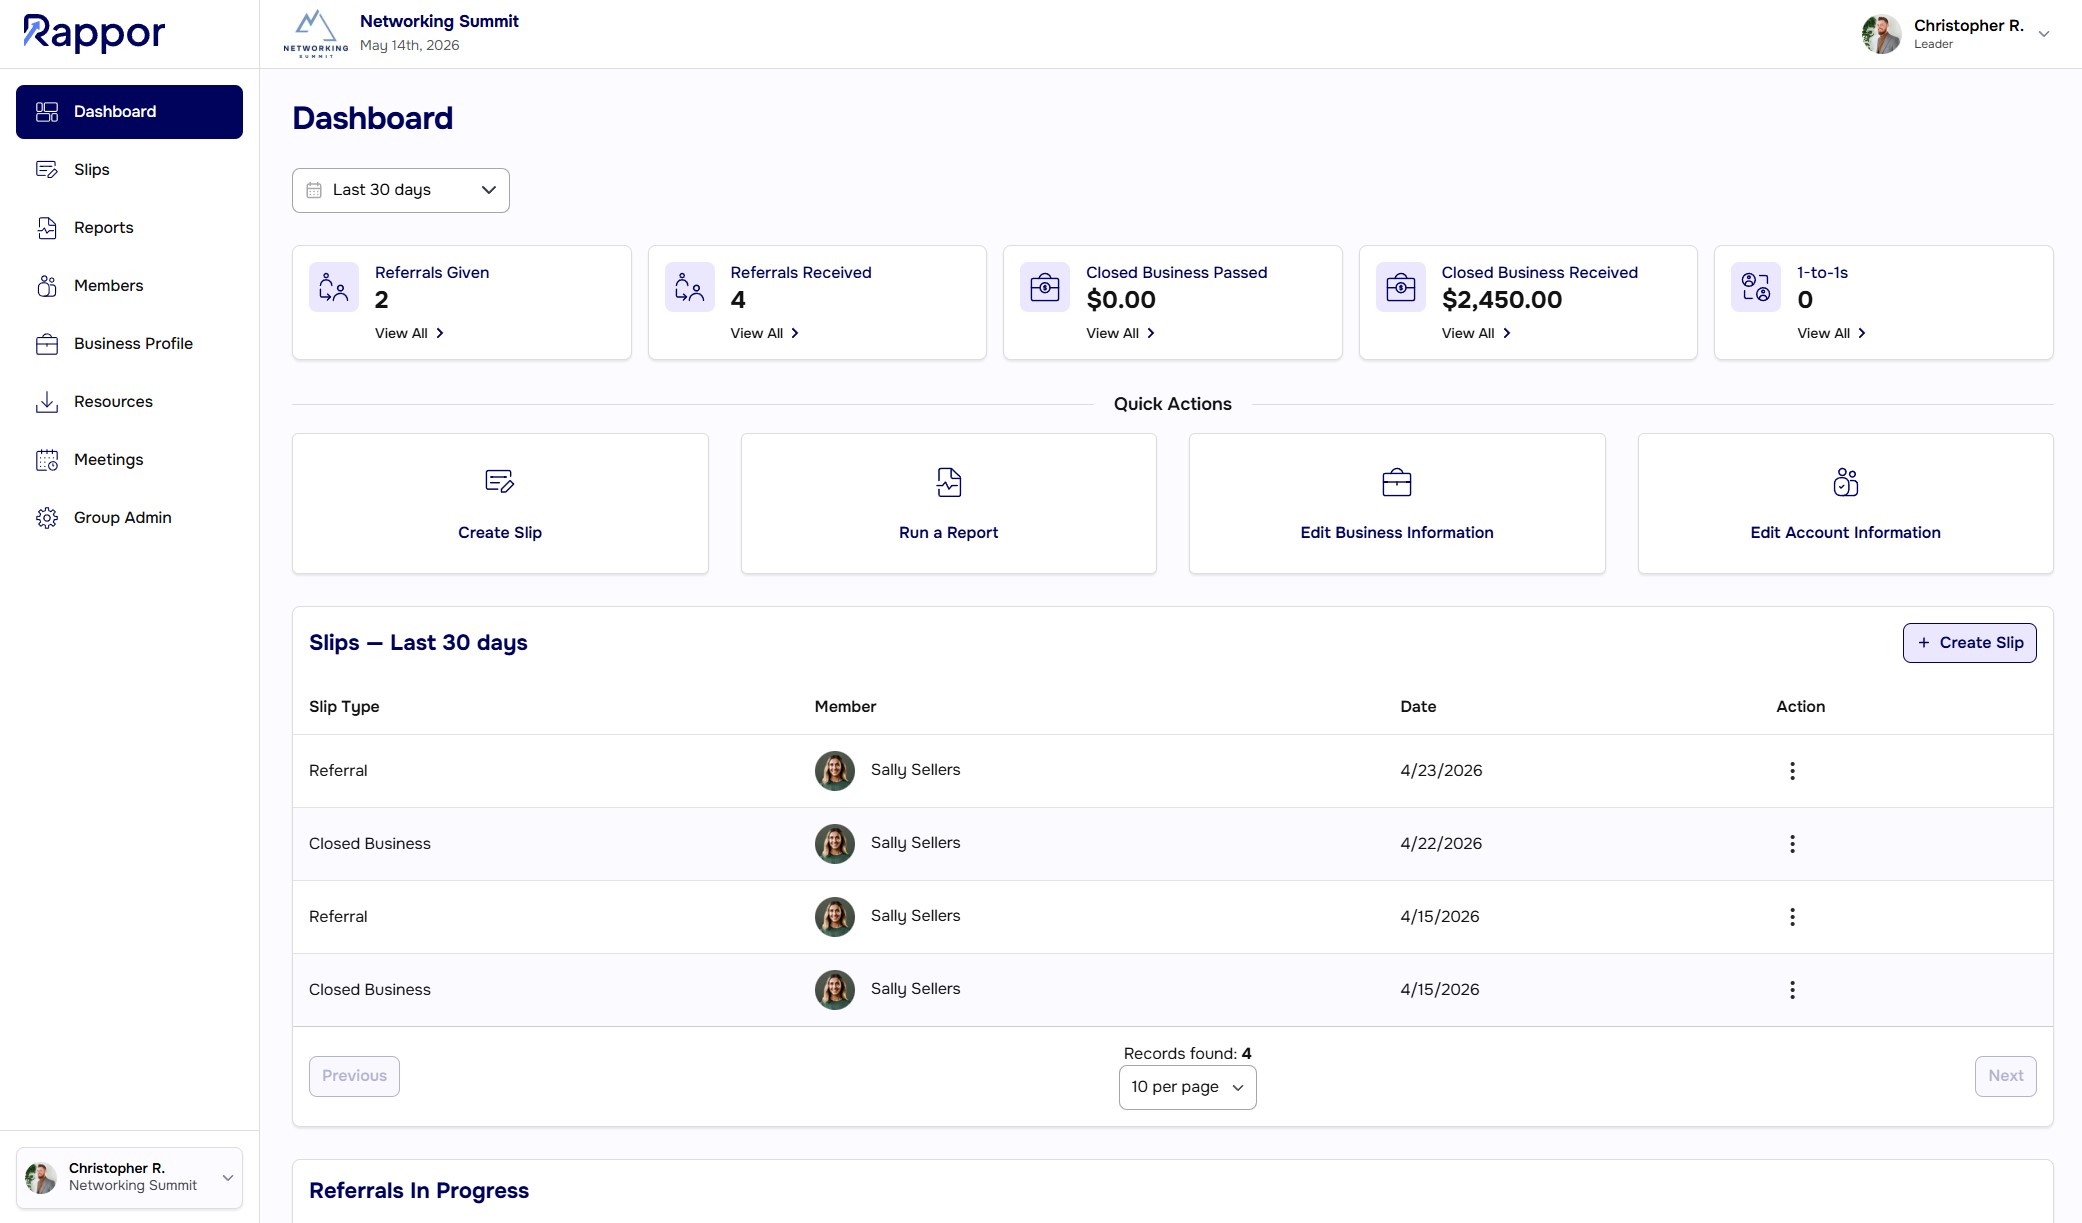Click the Referrals Given card icon

pos(334,287)
